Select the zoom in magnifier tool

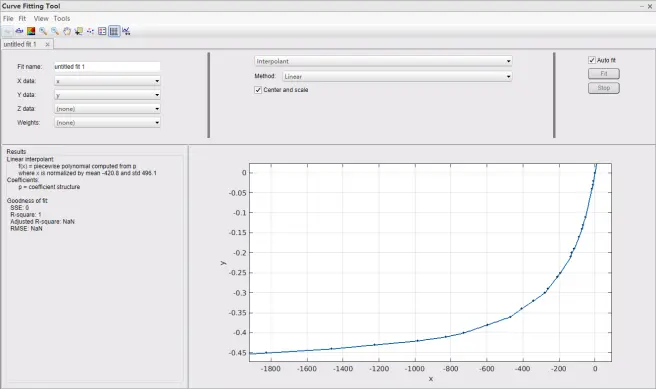[x=43, y=31]
